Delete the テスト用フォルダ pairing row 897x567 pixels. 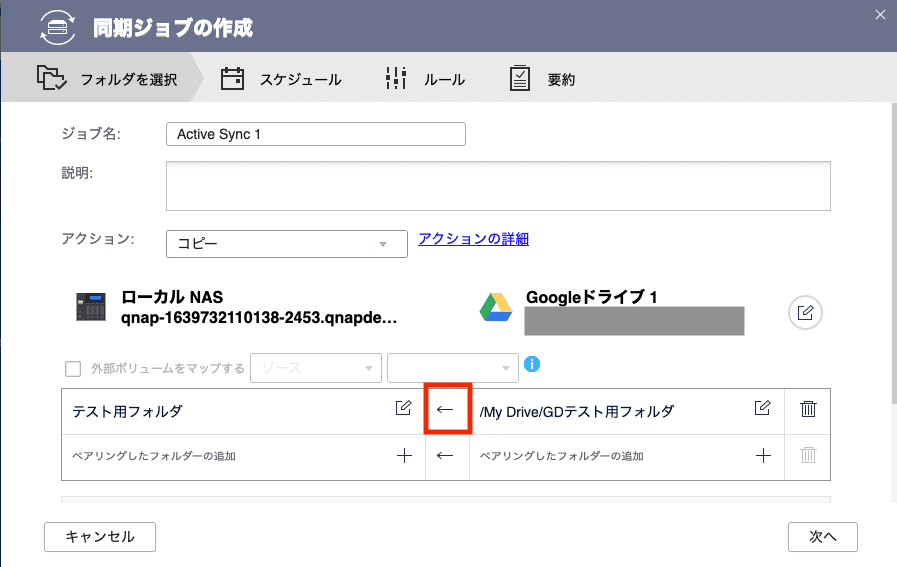click(808, 409)
